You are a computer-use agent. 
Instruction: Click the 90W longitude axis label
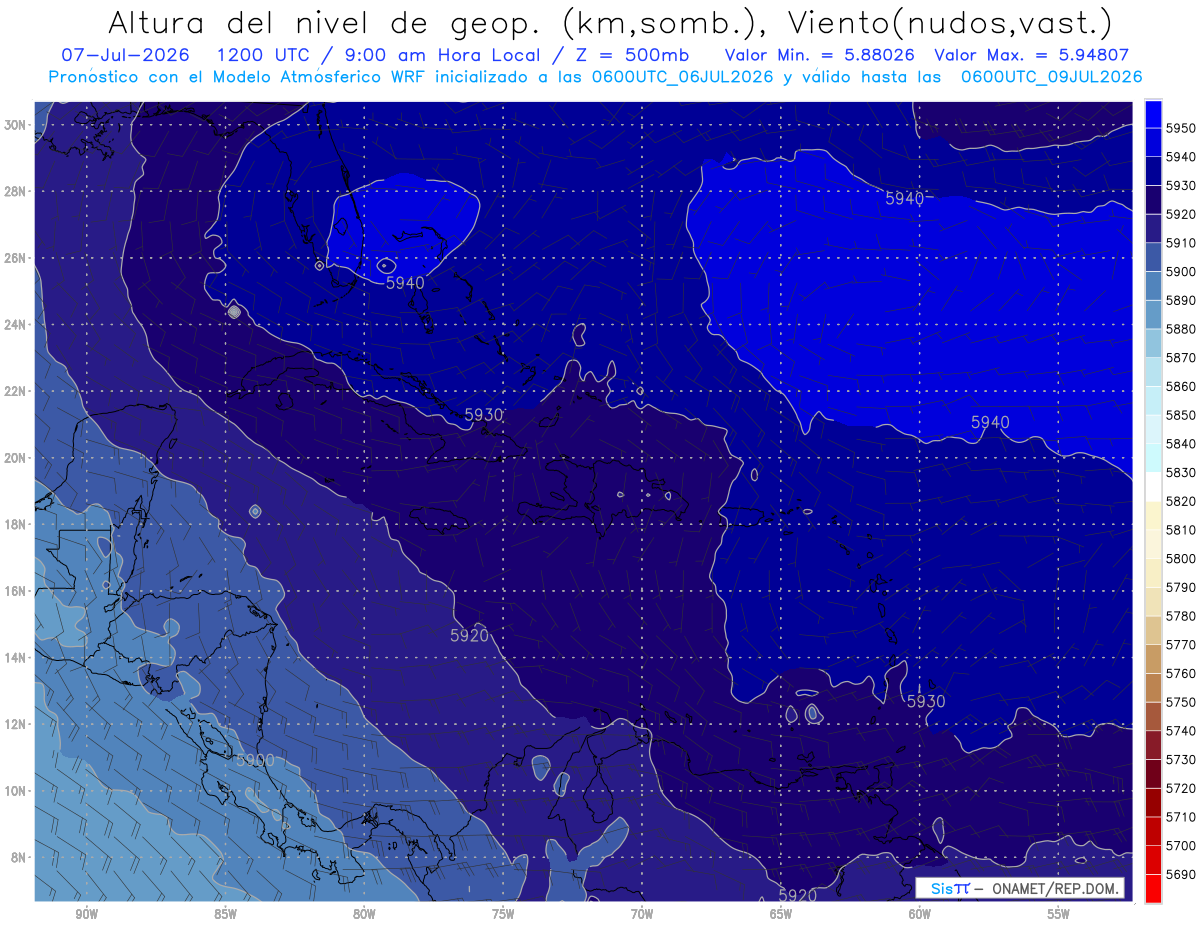click(x=86, y=914)
